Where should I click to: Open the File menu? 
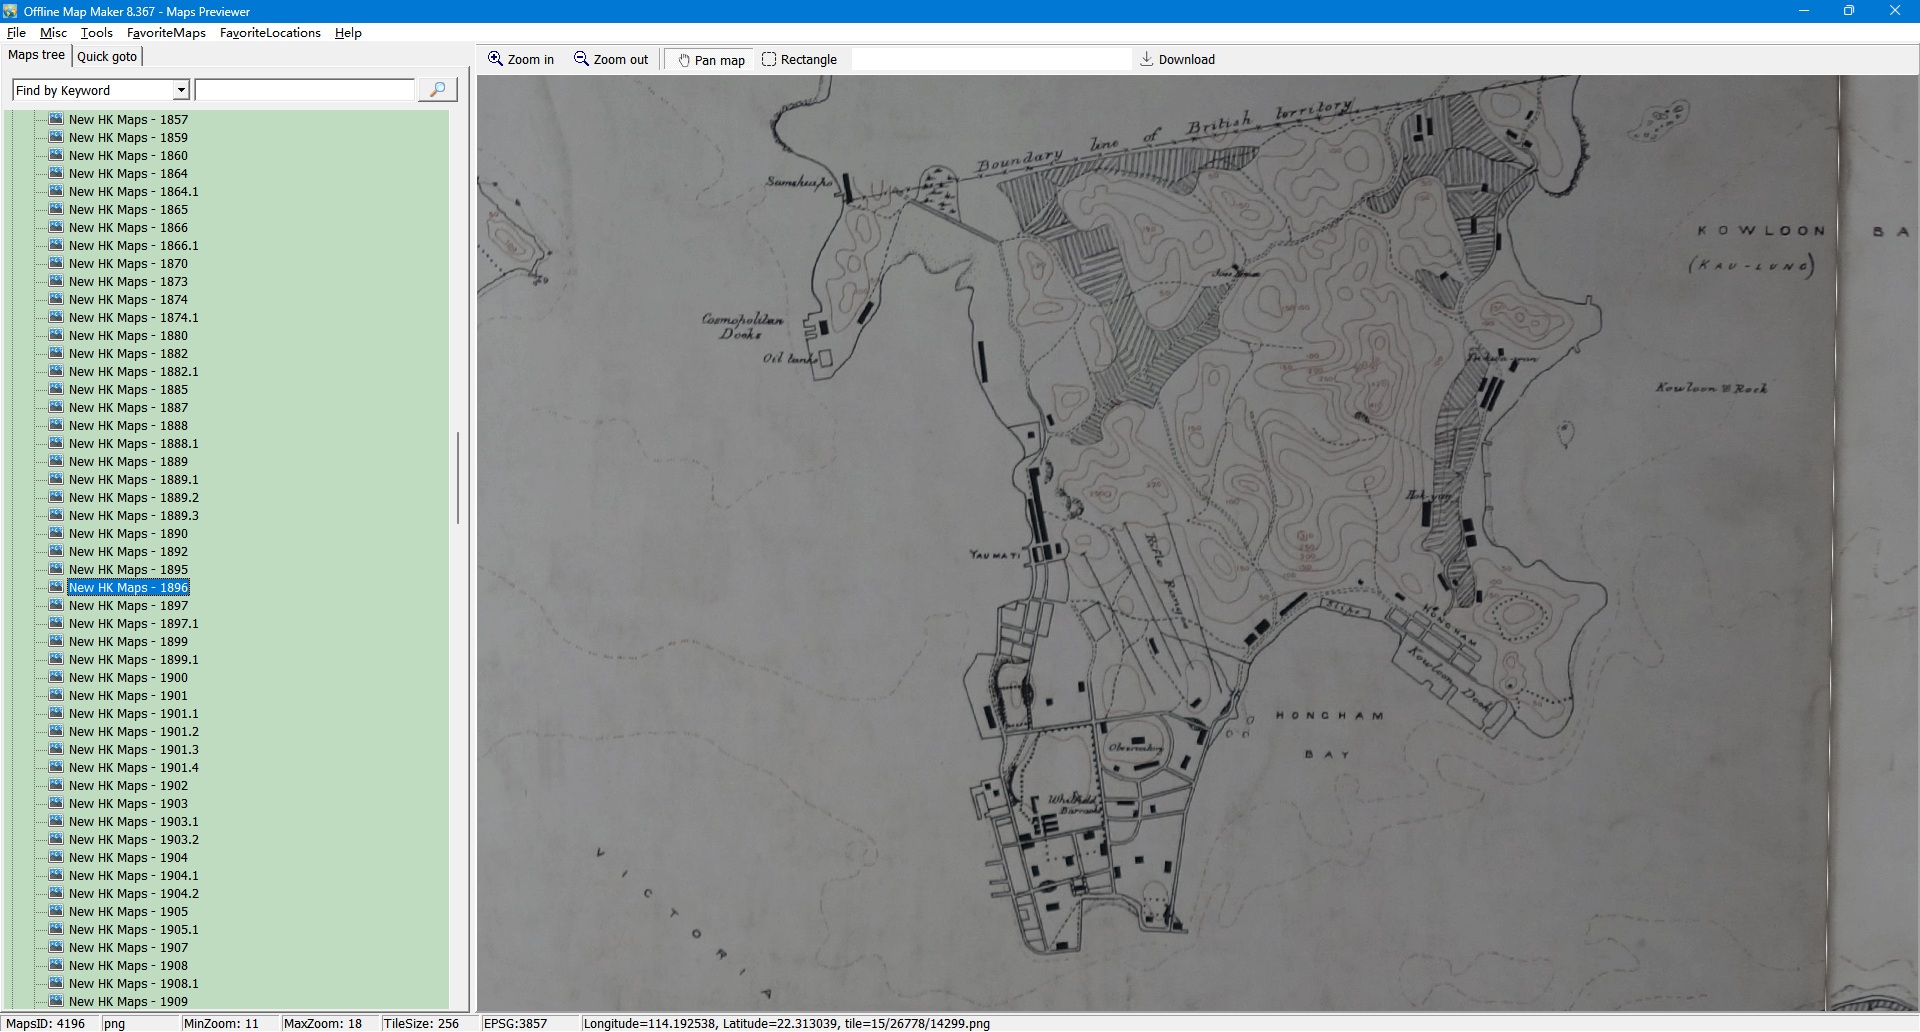(16, 33)
